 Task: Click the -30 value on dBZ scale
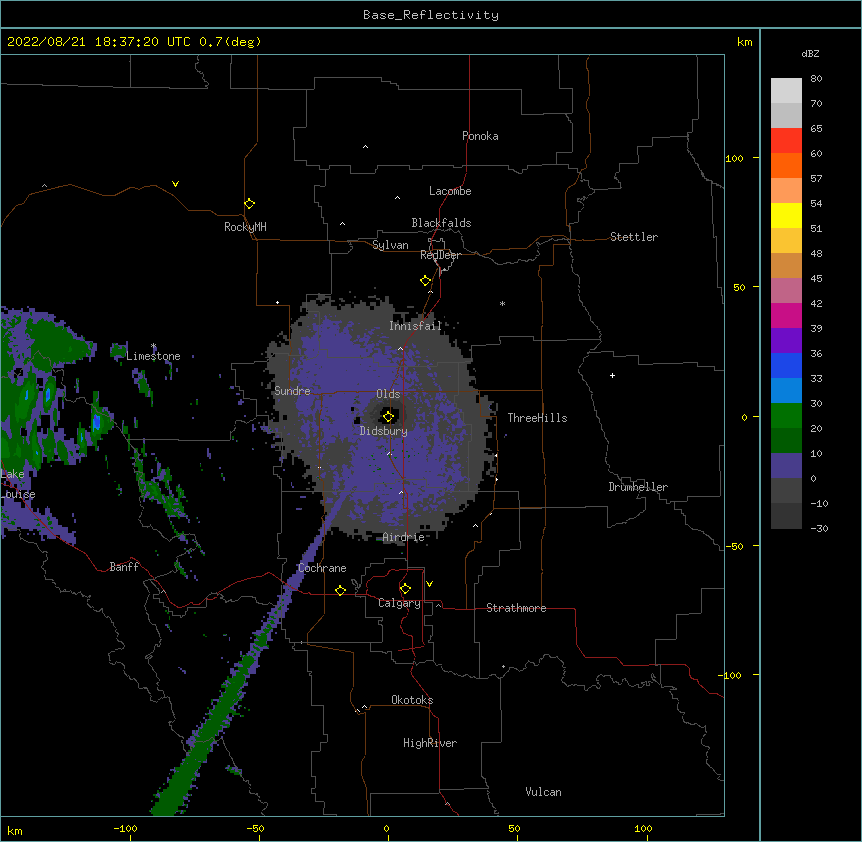pyautogui.click(x=820, y=528)
